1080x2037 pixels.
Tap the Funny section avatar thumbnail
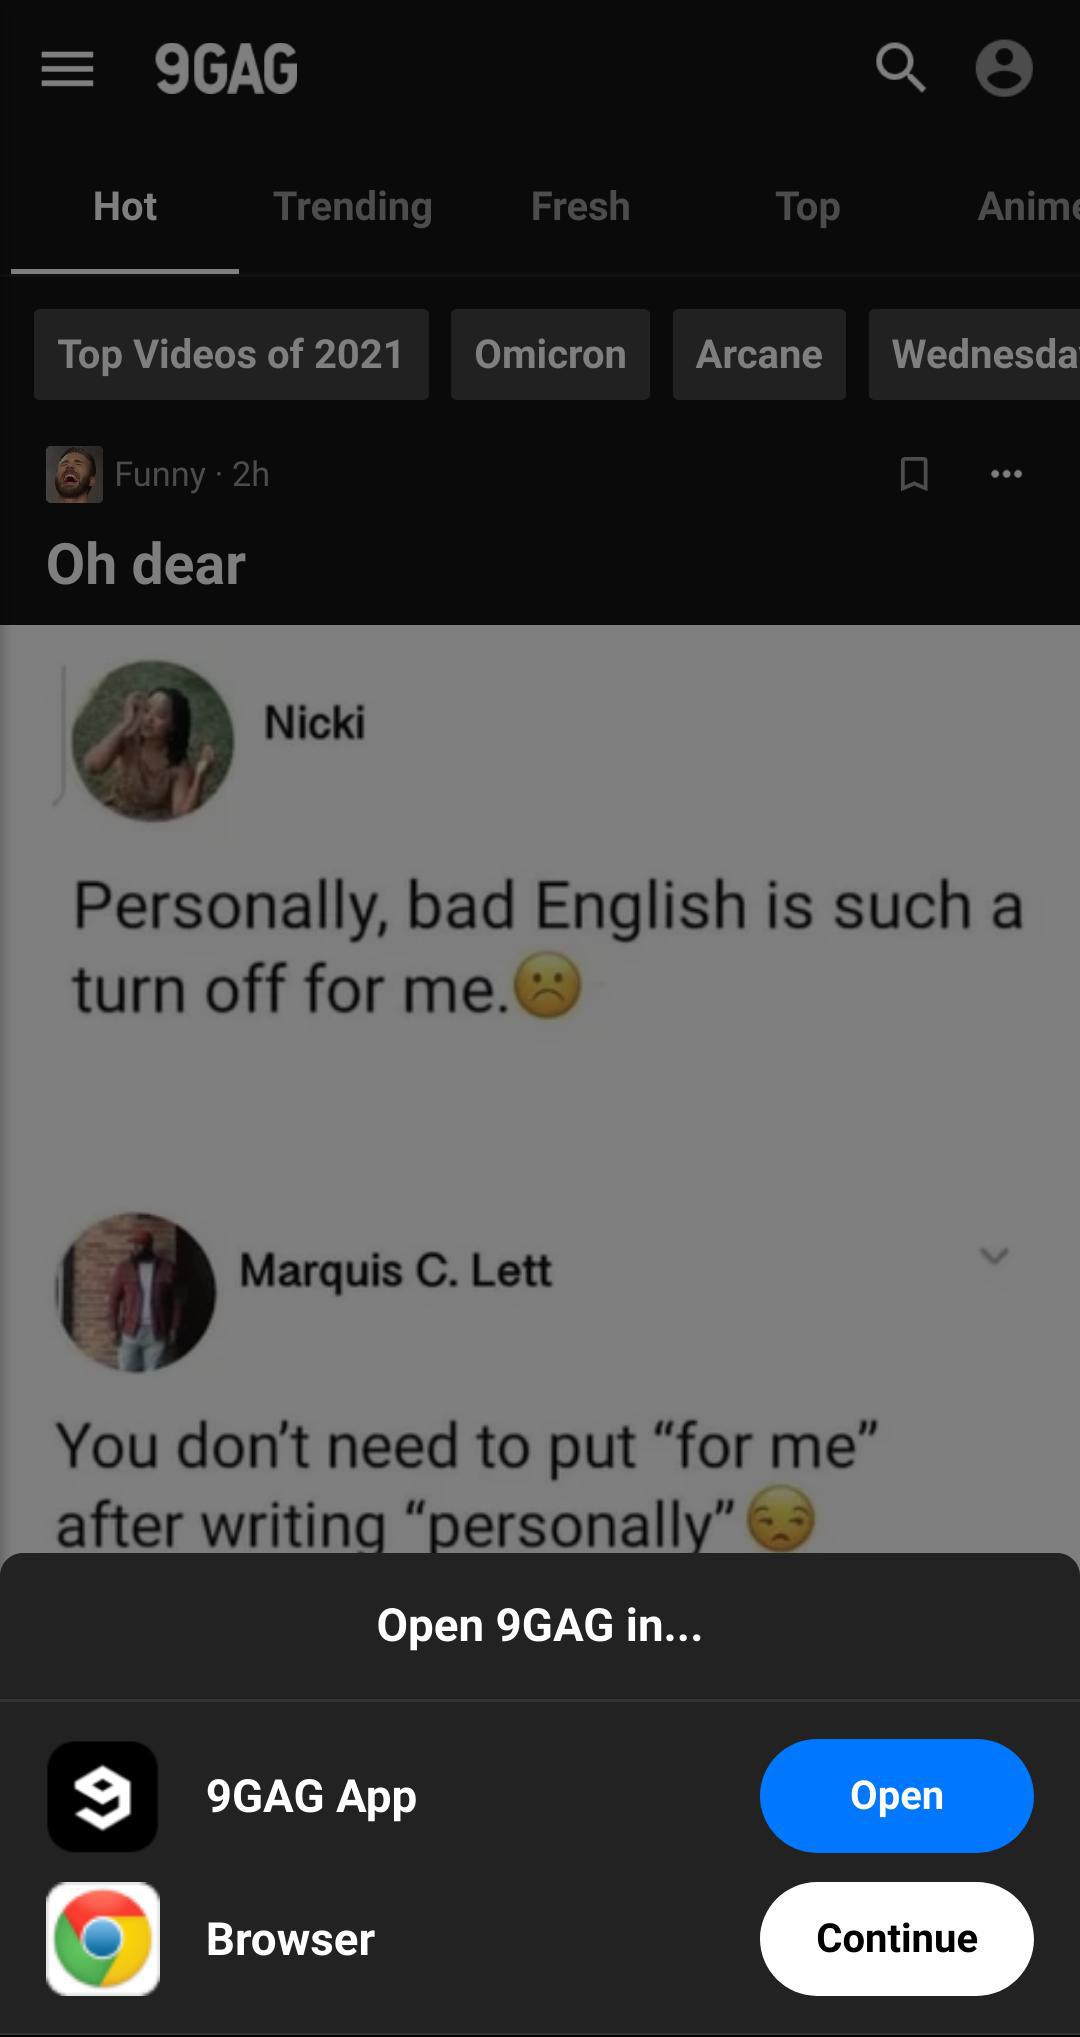(x=74, y=474)
